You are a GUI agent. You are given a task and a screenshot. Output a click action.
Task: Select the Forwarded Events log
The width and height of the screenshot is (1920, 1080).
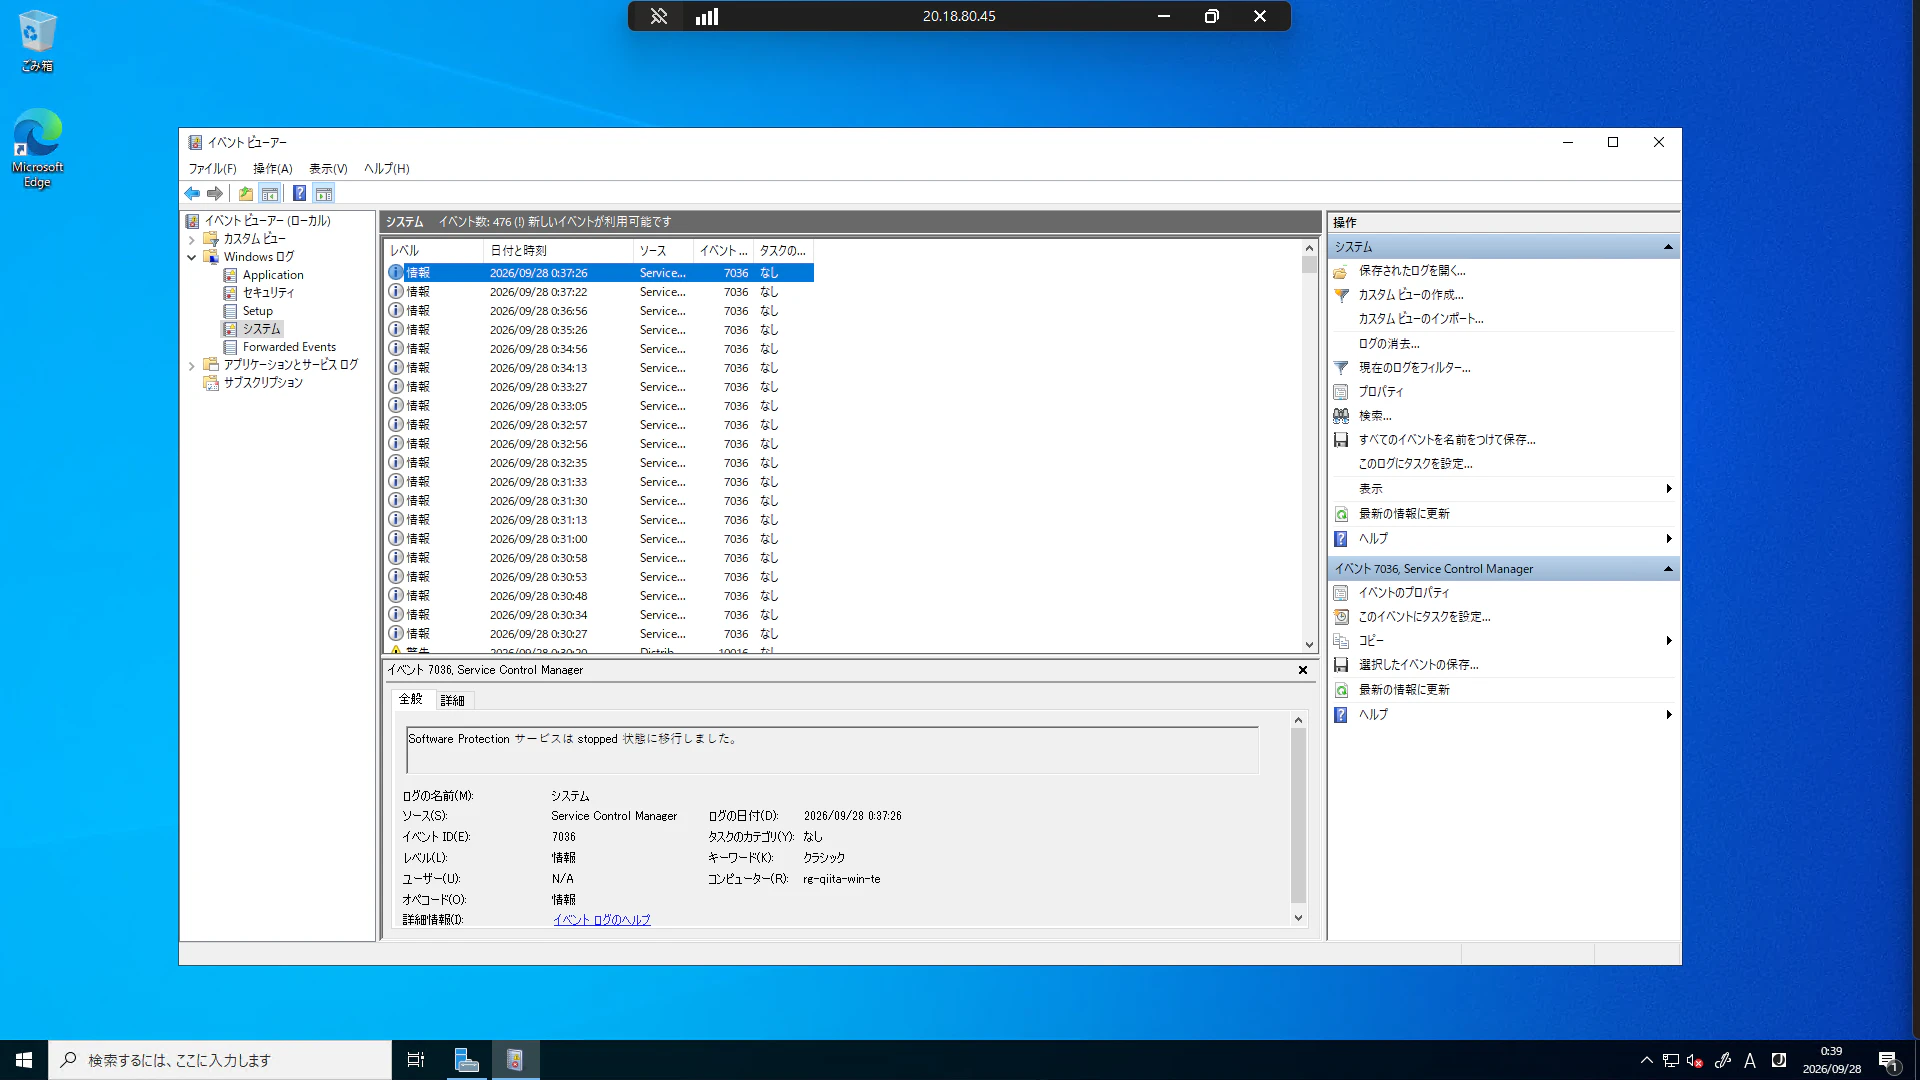pyautogui.click(x=289, y=347)
